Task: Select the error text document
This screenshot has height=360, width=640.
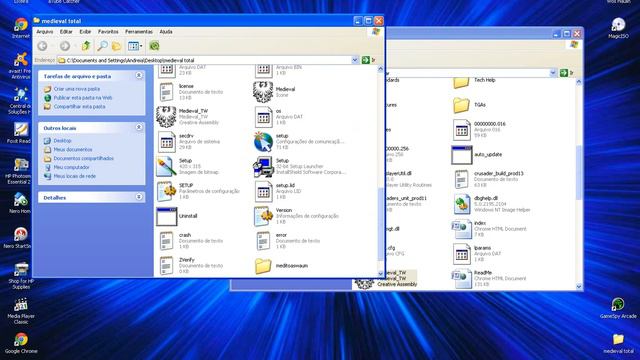Action: 288,241
